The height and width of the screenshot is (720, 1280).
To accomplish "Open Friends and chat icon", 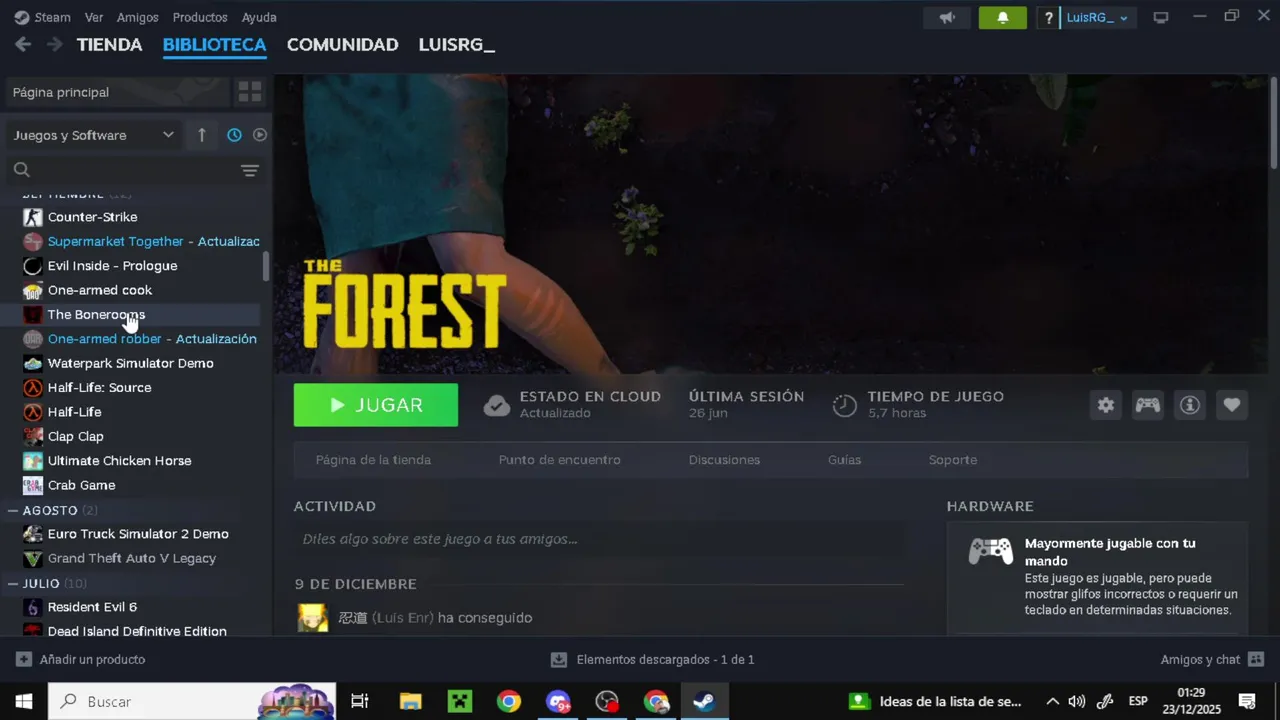I will pos(1256,660).
